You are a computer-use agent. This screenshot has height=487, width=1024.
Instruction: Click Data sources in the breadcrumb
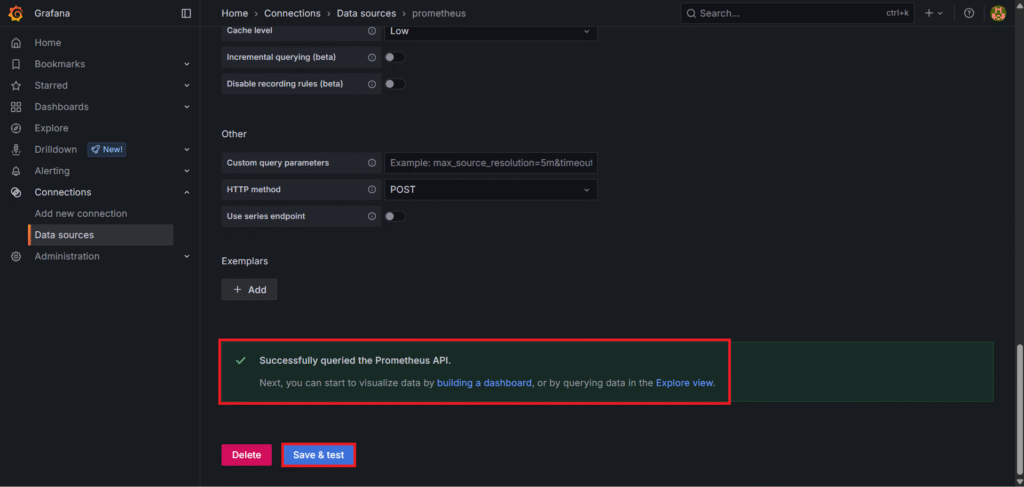pyautogui.click(x=366, y=13)
